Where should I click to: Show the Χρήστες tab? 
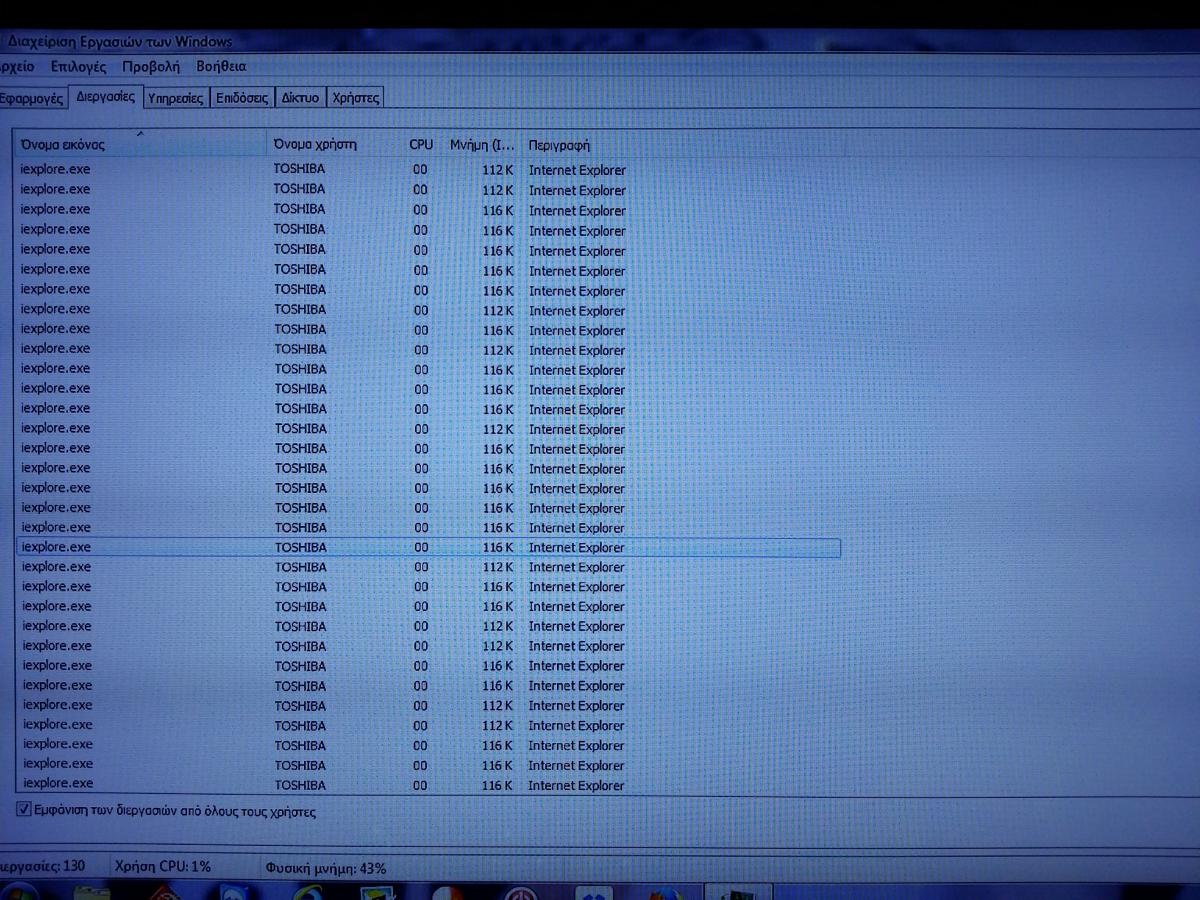click(355, 98)
